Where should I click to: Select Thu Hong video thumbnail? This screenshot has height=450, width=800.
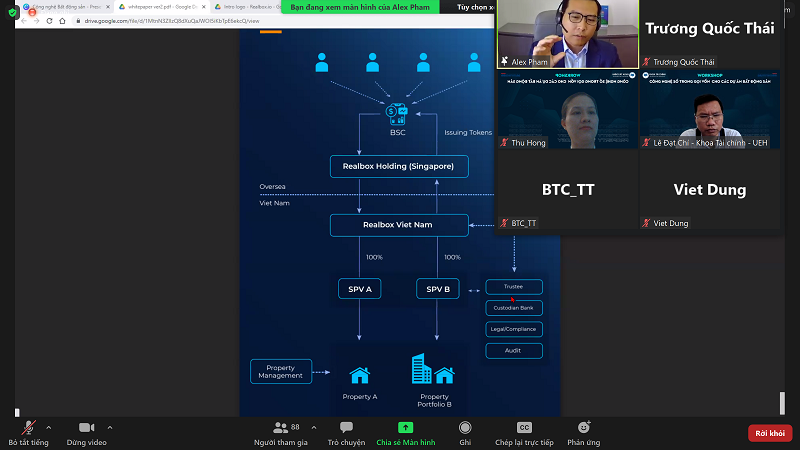pos(568,109)
